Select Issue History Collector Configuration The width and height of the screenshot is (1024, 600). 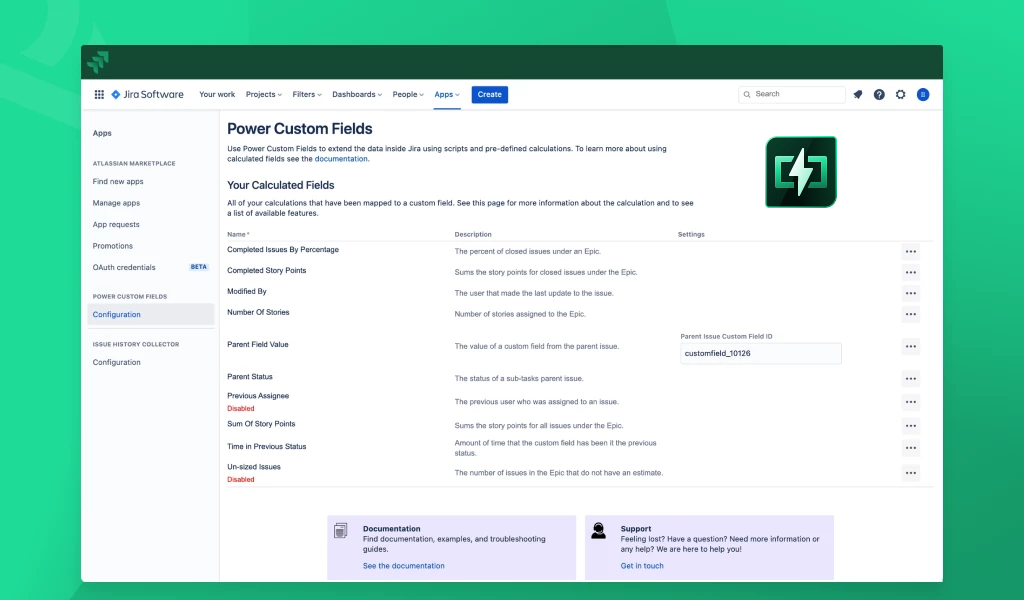(x=116, y=362)
